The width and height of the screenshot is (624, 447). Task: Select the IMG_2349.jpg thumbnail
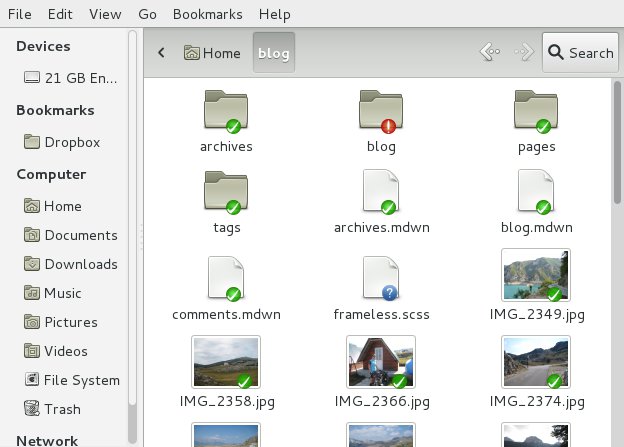pos(536,275)
